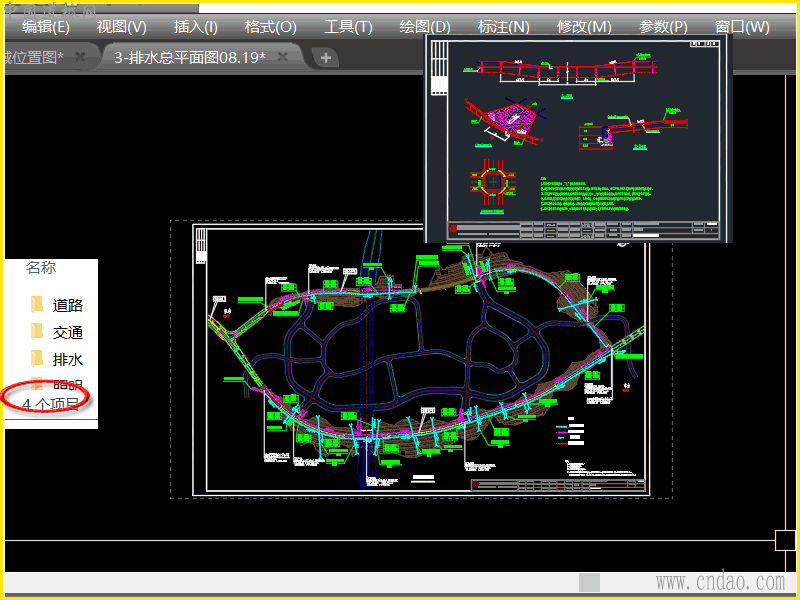The height and width of the screenshot is (600, 800).
Task: Add a new drawing tab with plus button
Action: click(326, 58)
